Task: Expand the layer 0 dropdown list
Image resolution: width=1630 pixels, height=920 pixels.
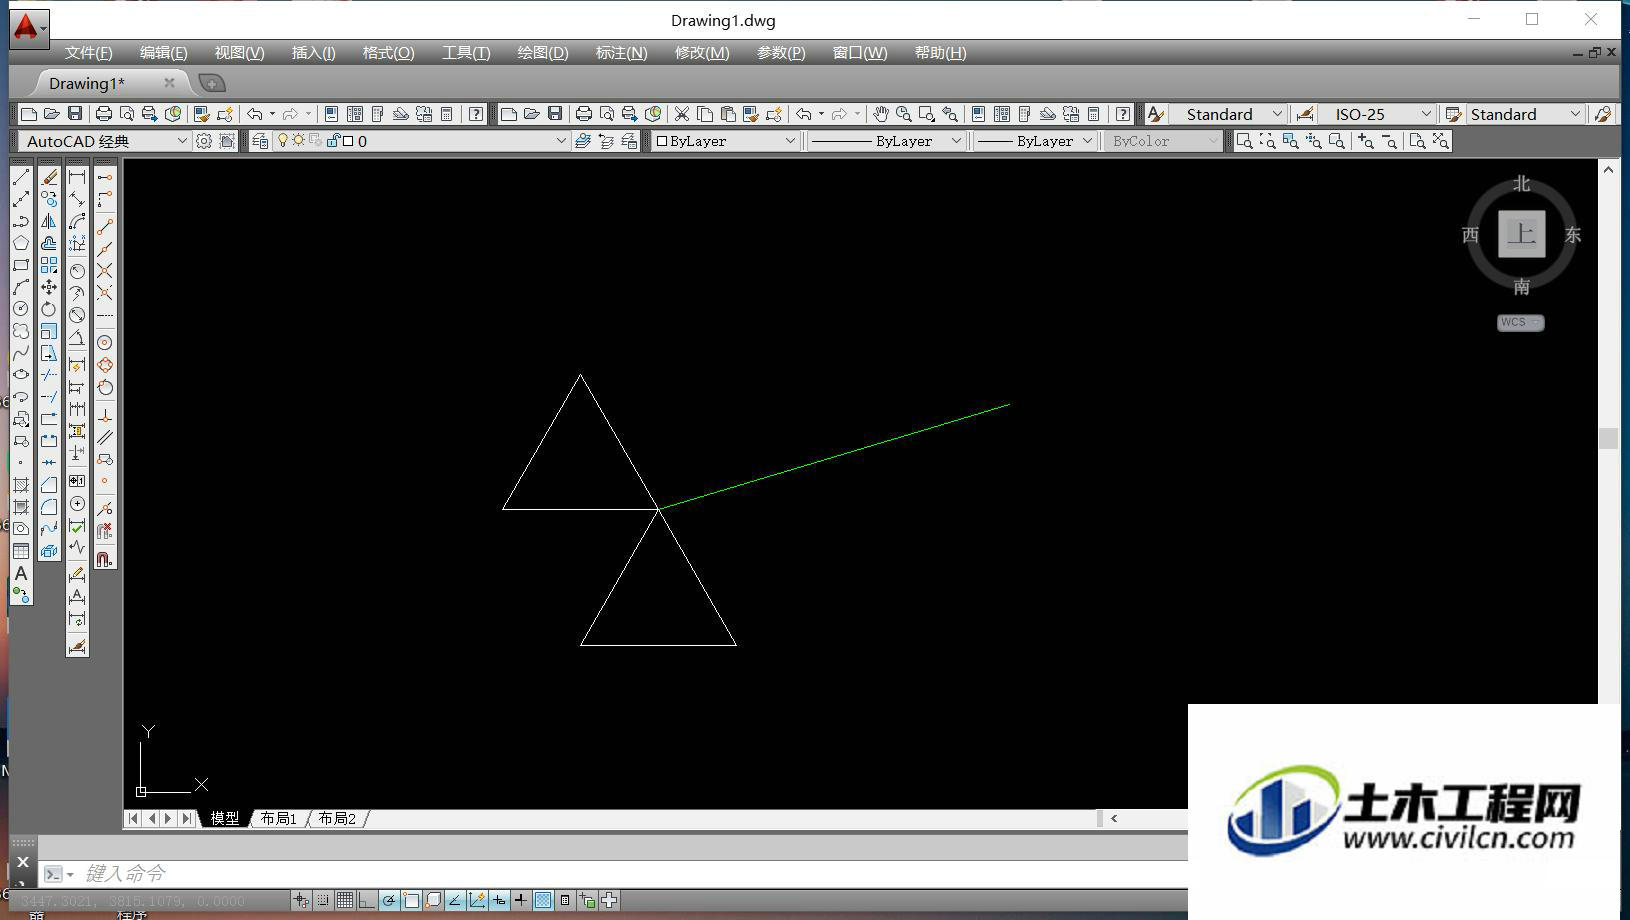Action: 561,141
